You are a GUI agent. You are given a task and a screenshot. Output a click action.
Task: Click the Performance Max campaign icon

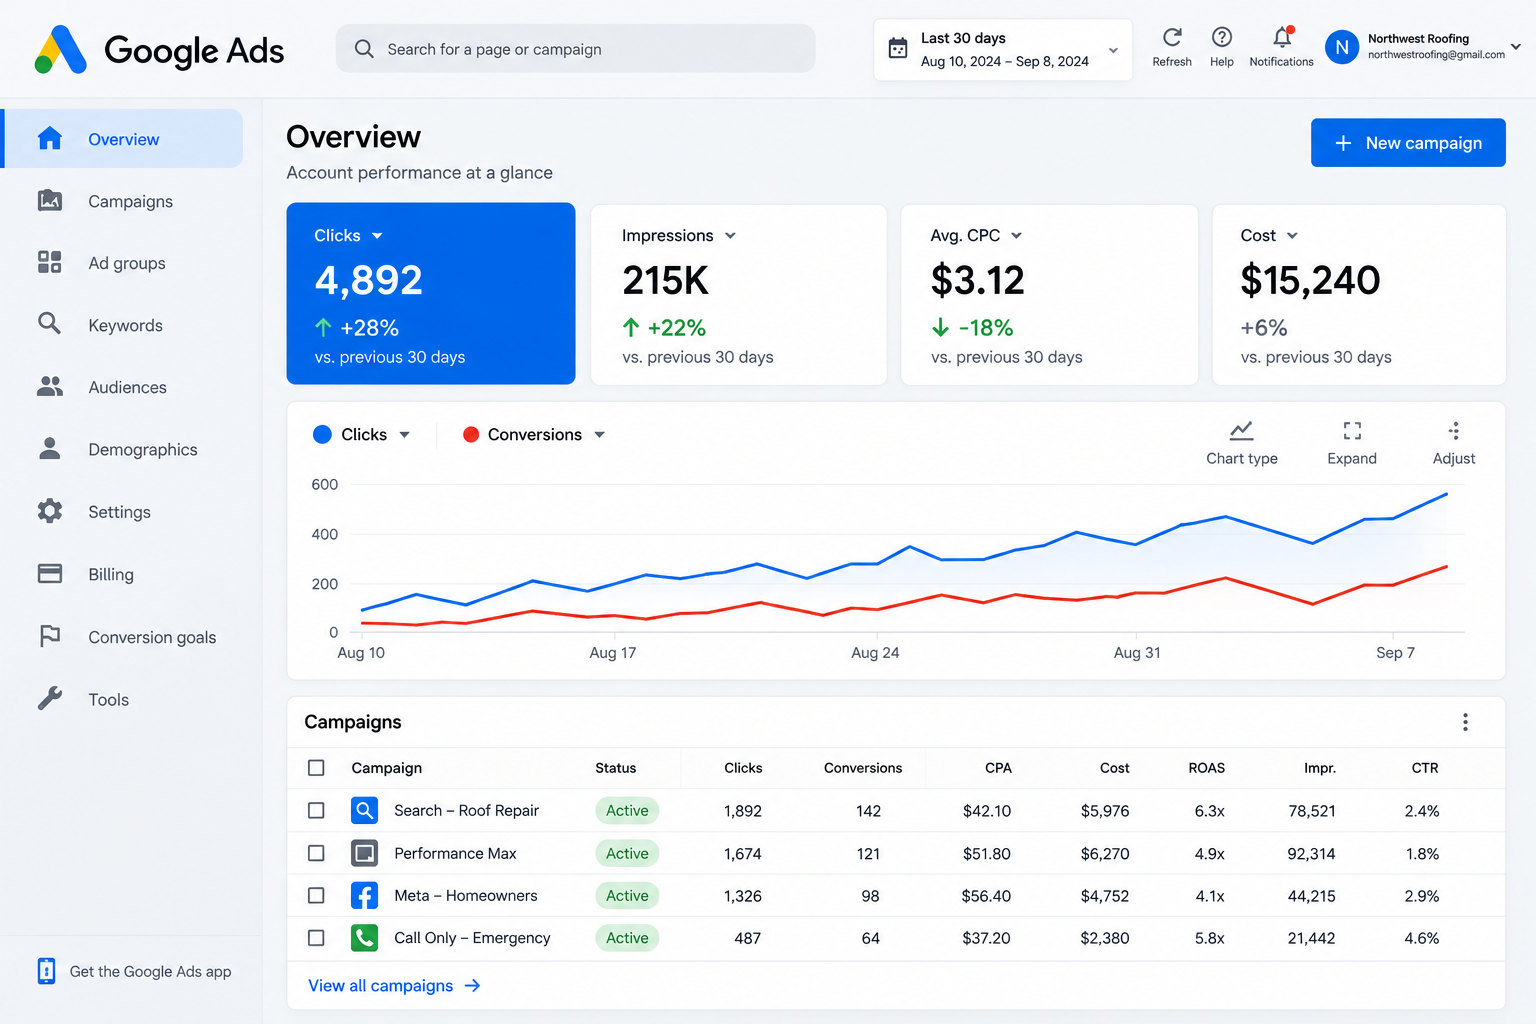tap(365, 853)
